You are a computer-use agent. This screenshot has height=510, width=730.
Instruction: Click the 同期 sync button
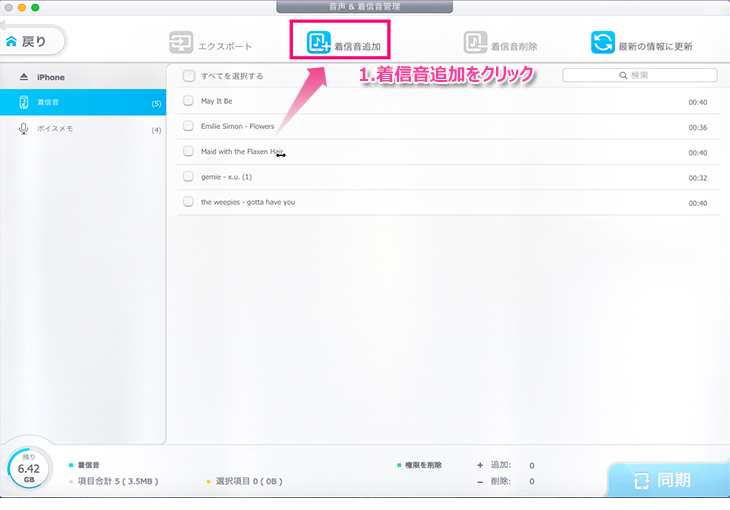pyautogui.click(x=668, y=480)
